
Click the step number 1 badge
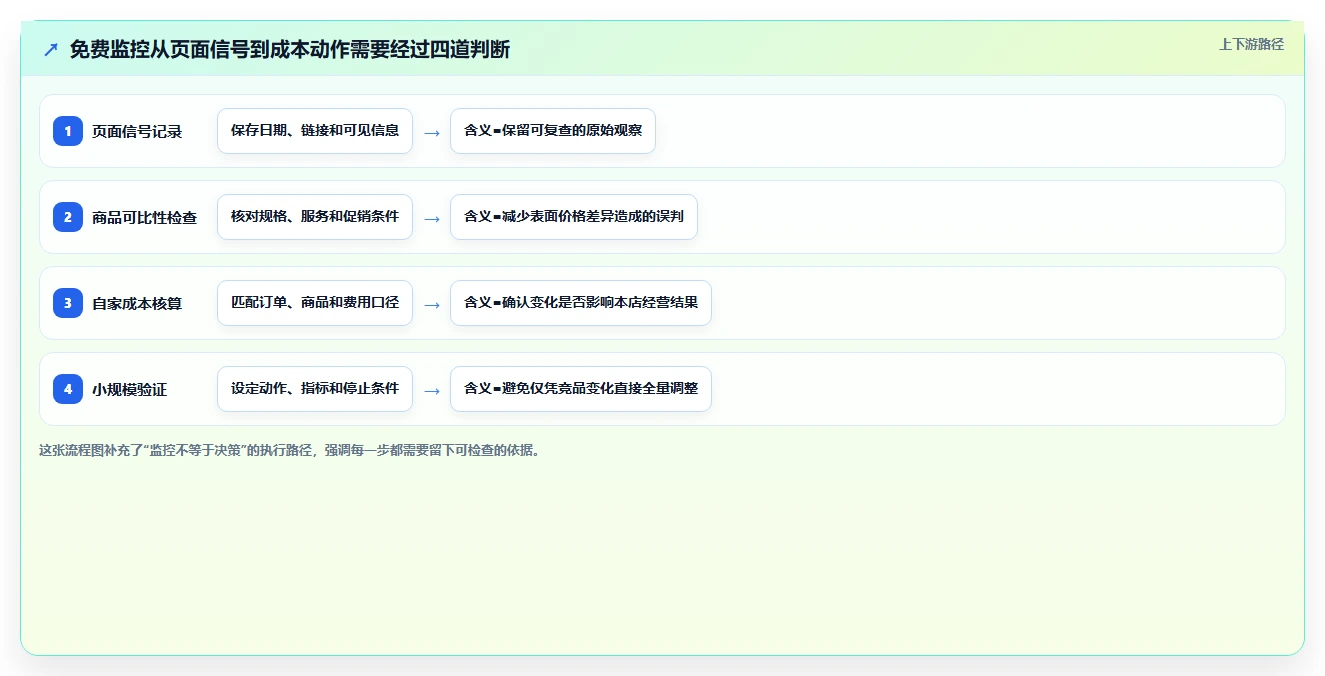point(68,131)
